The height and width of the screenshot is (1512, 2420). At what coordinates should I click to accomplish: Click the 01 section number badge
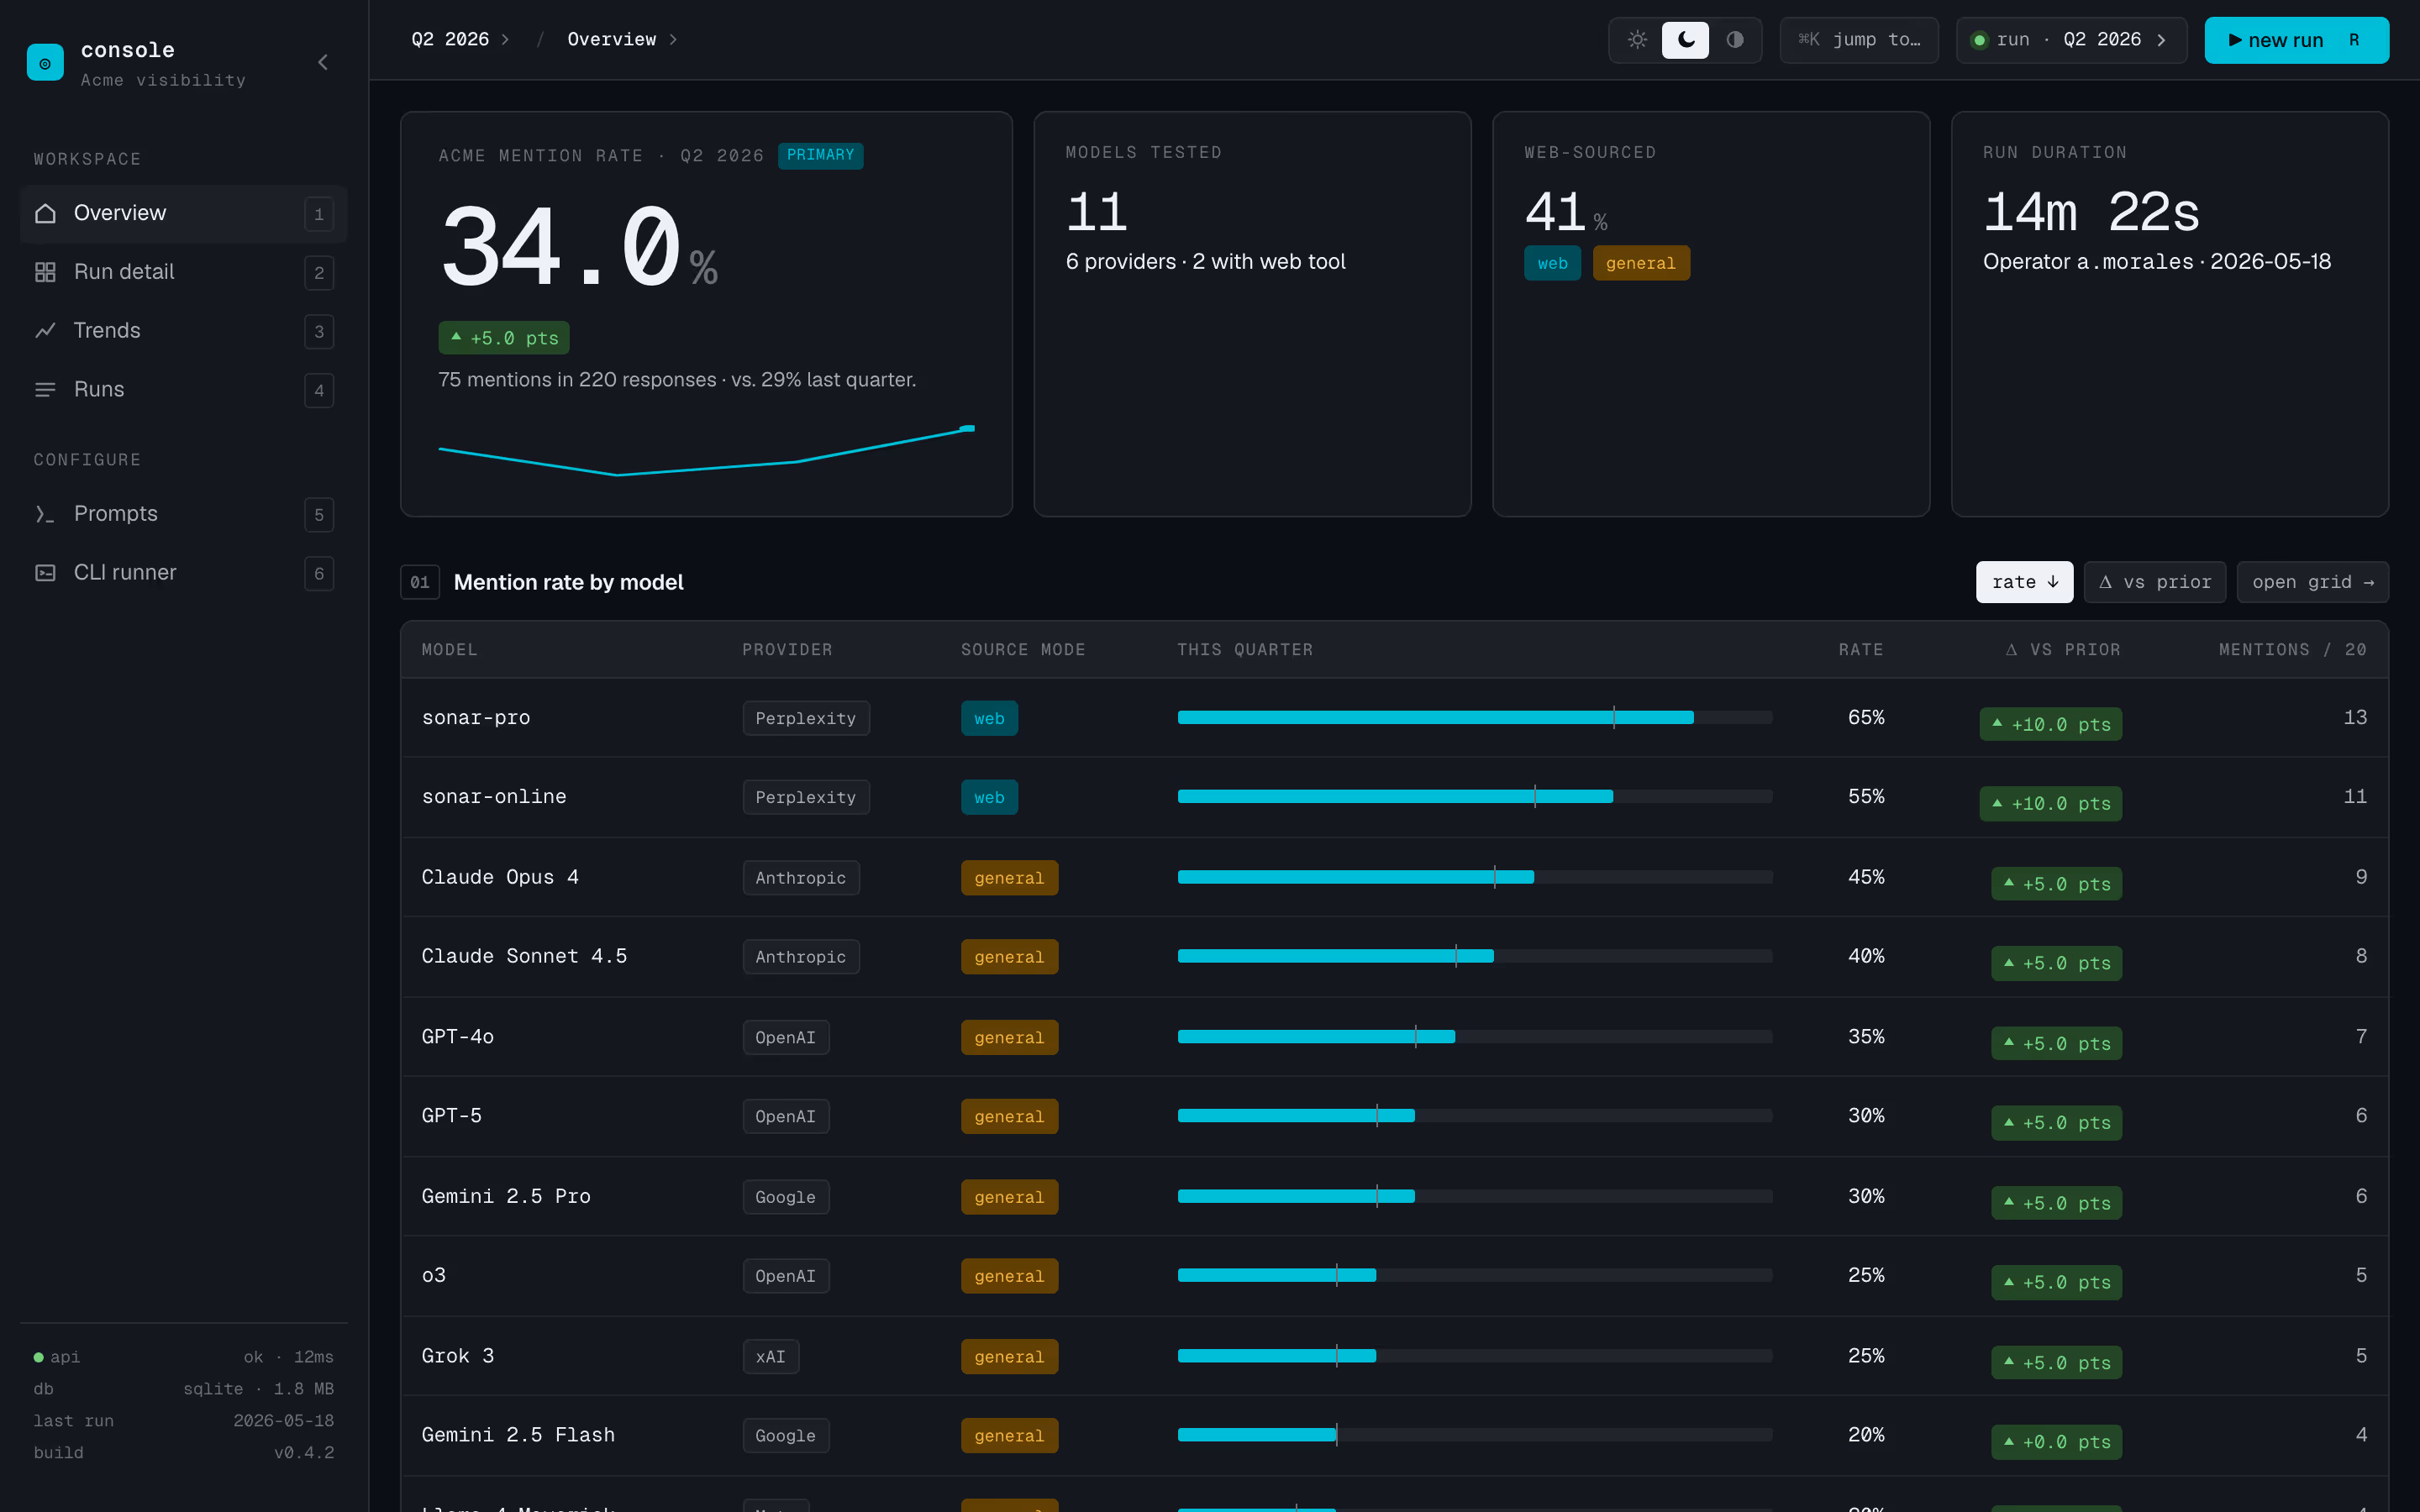coord(420,582)
